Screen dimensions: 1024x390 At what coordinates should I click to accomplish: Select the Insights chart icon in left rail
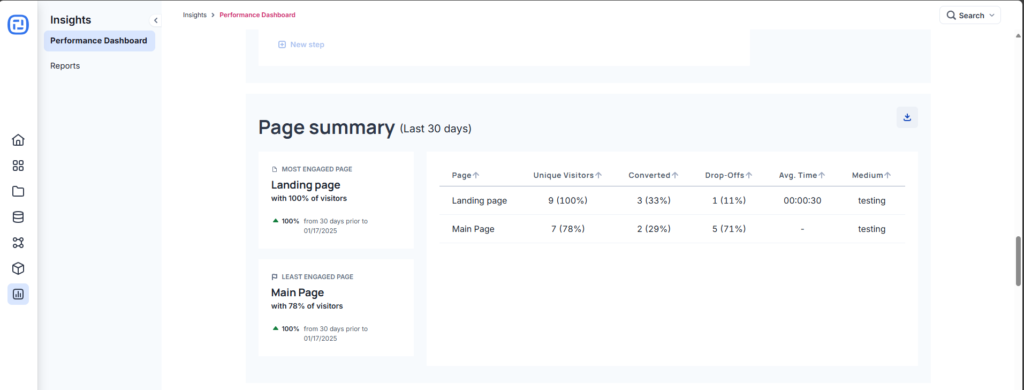pos(18,294)
